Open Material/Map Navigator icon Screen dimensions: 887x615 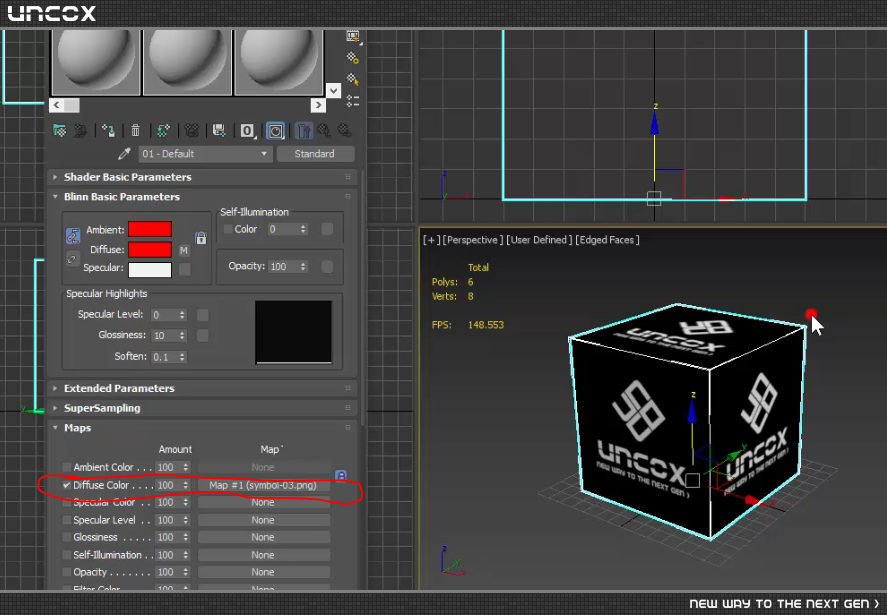coord(352,101)
